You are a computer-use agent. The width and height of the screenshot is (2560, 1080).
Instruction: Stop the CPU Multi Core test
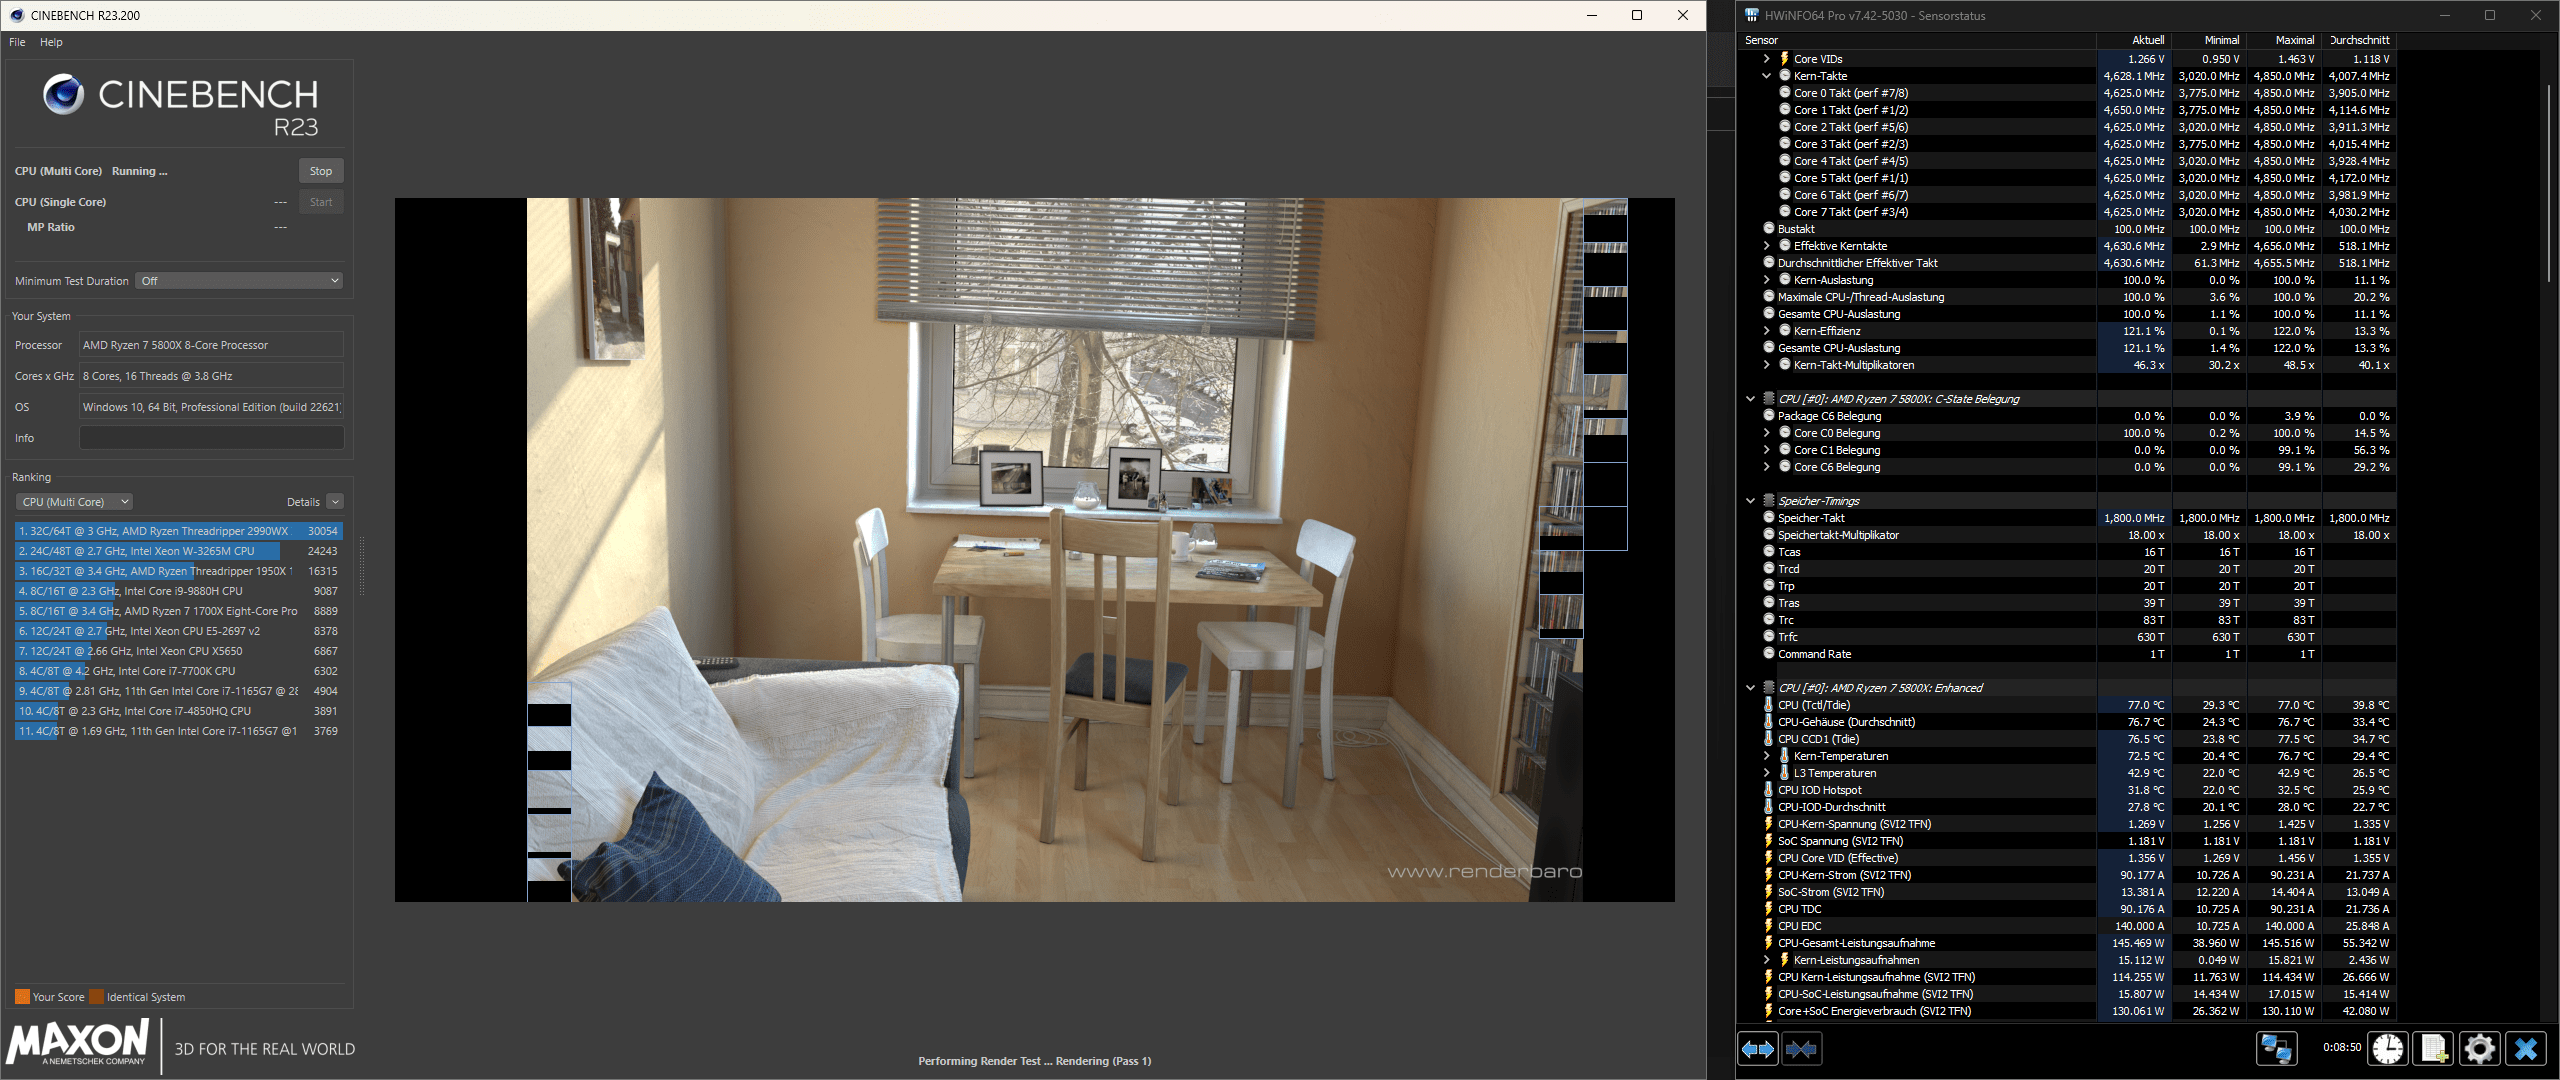(x=321, y=171)
